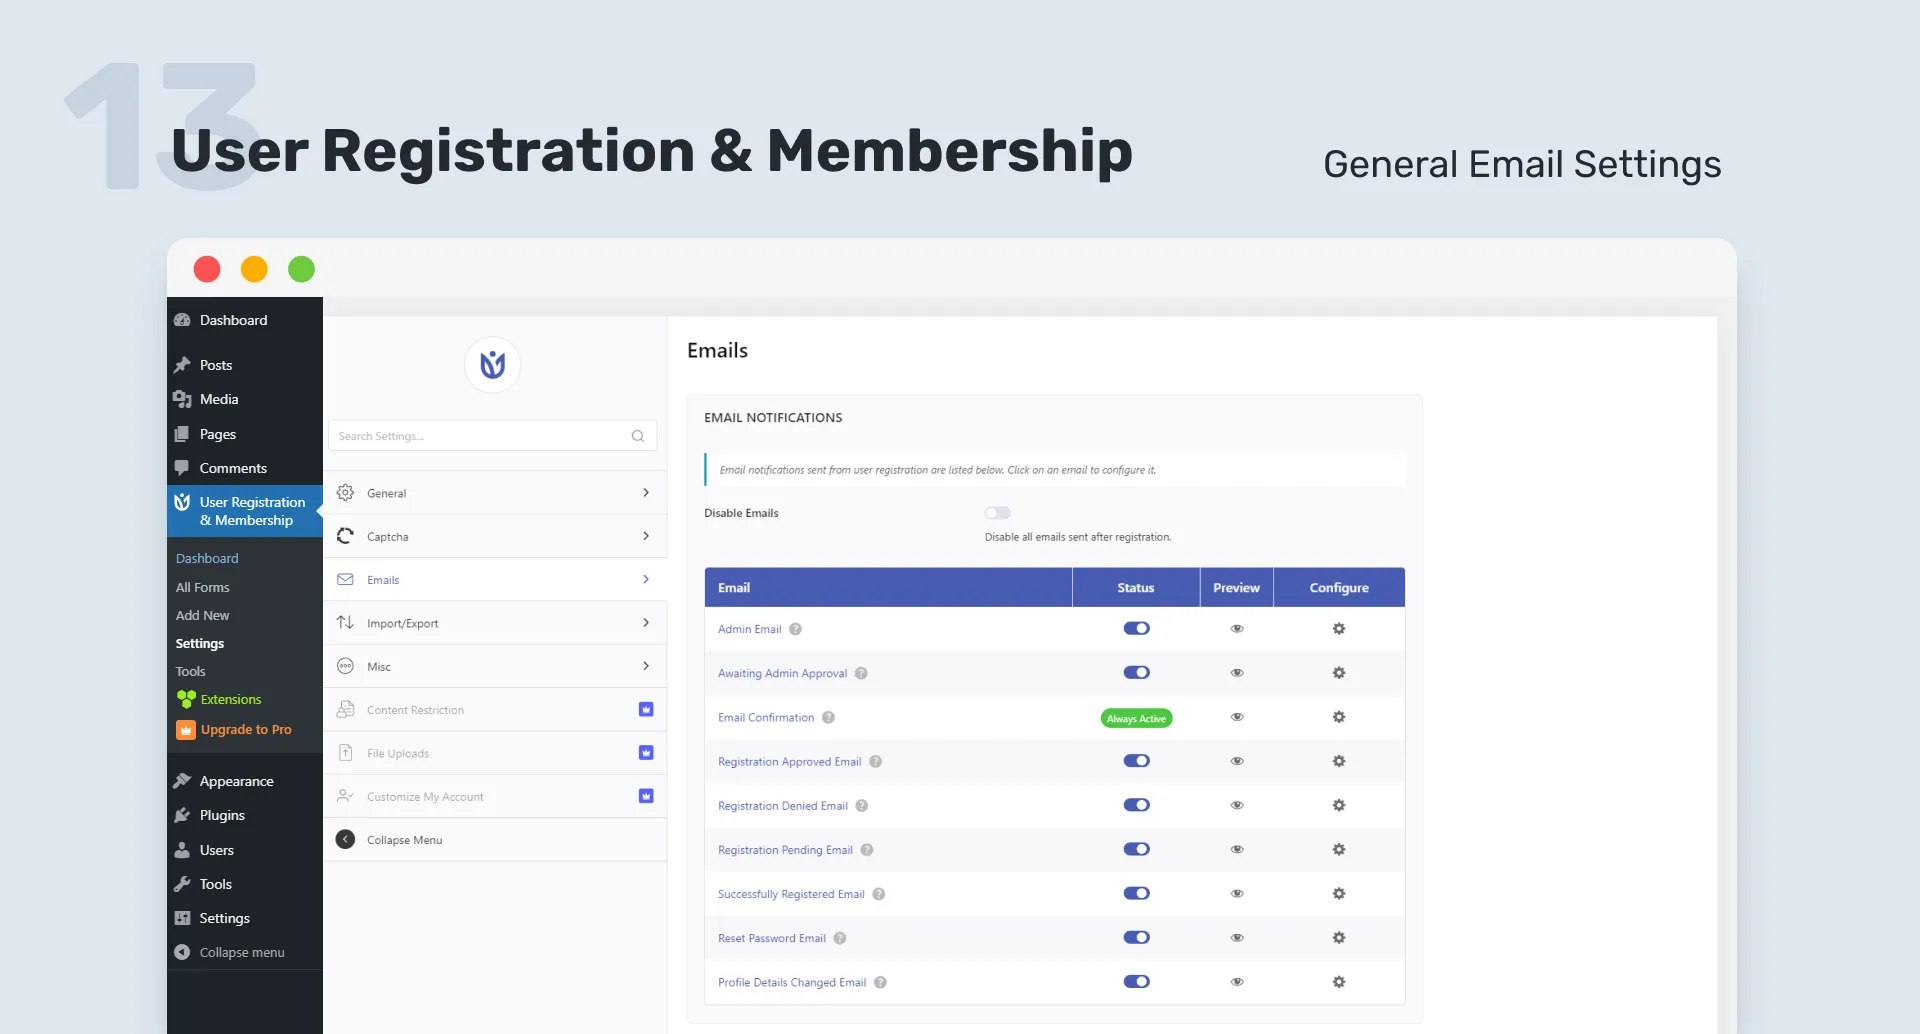Select Add New in plugin submenu
This screenshot has height=1034, width=1920.
[203, 615]
